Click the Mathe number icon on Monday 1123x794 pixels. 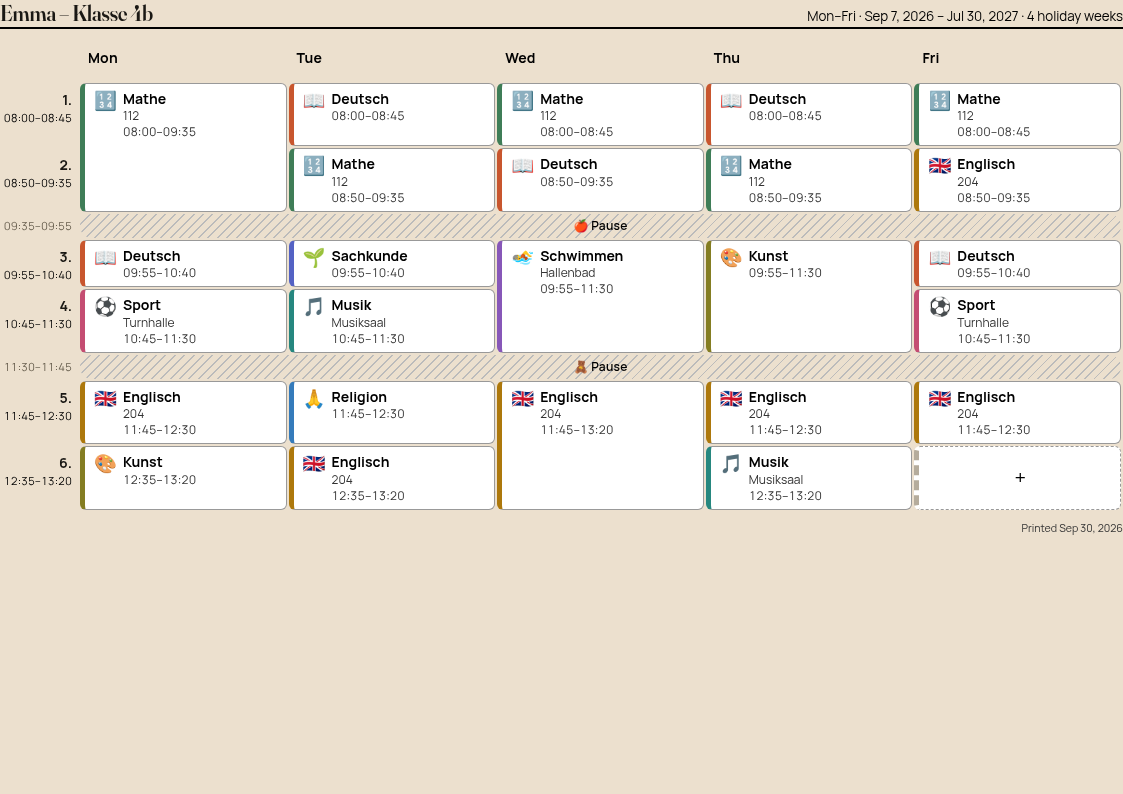(x=105, y=101)
